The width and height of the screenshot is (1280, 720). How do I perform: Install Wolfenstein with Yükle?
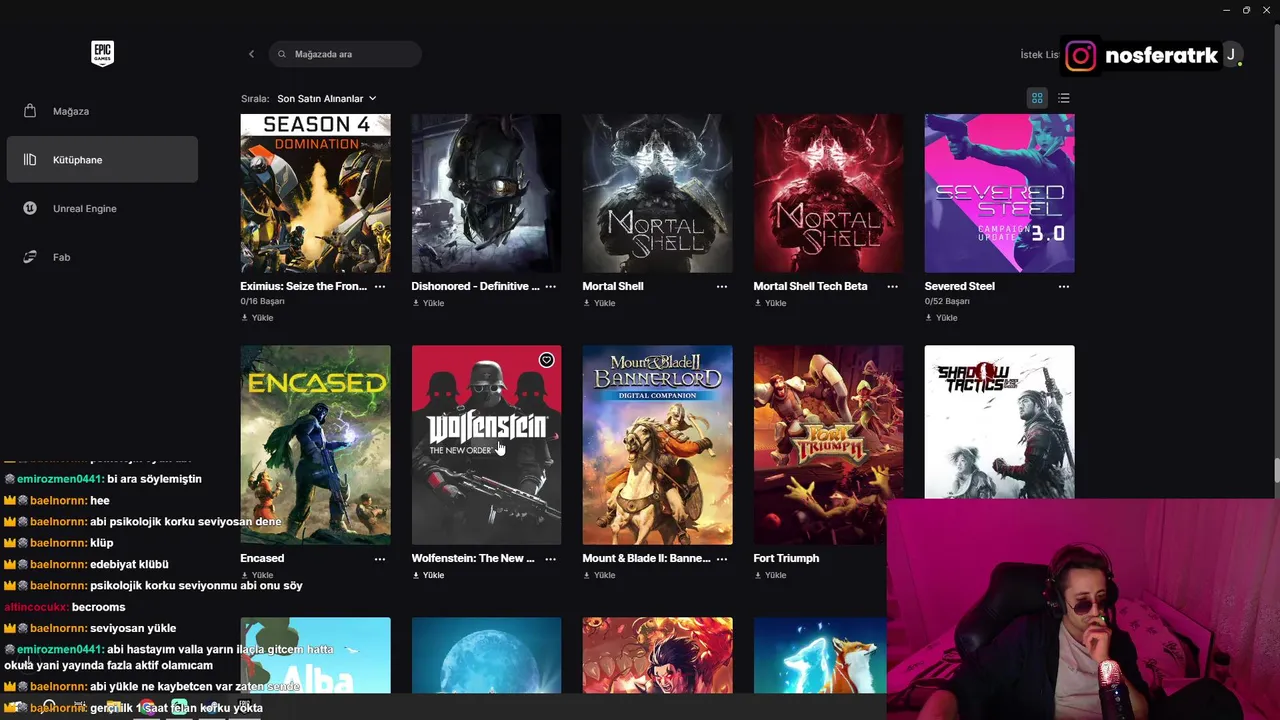point(428,575)
